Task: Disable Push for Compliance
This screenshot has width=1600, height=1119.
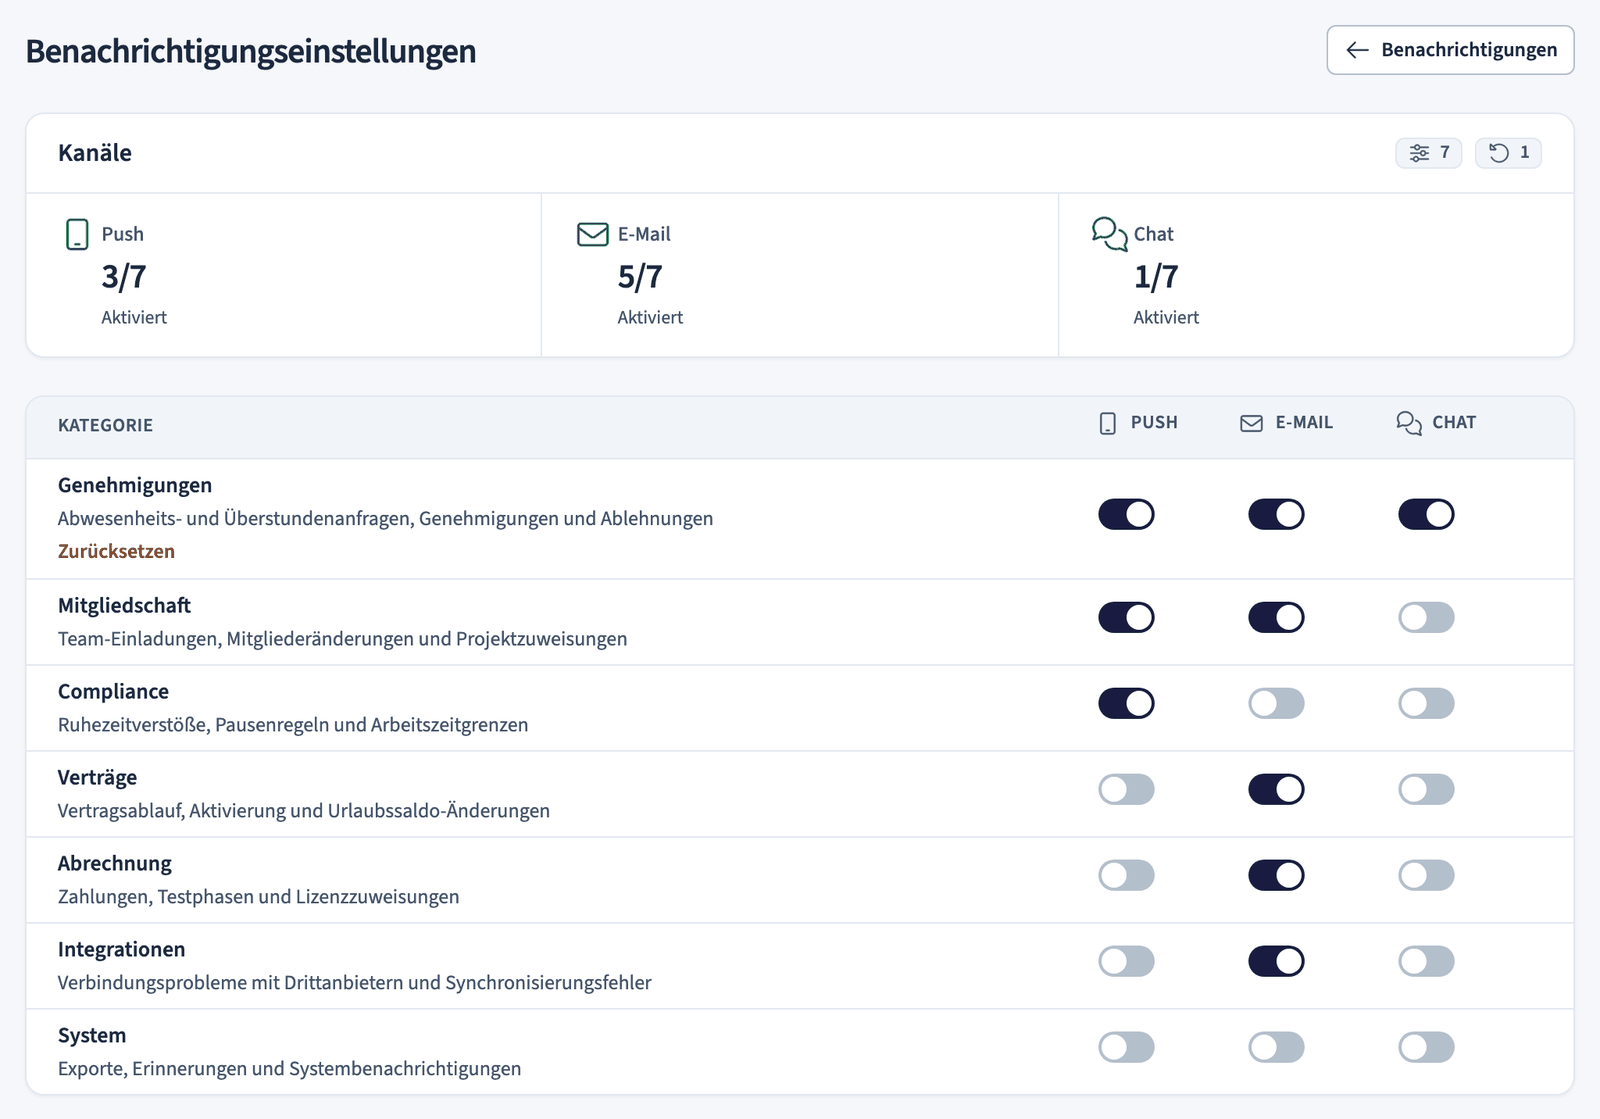Action: [x=1126, y=703]
